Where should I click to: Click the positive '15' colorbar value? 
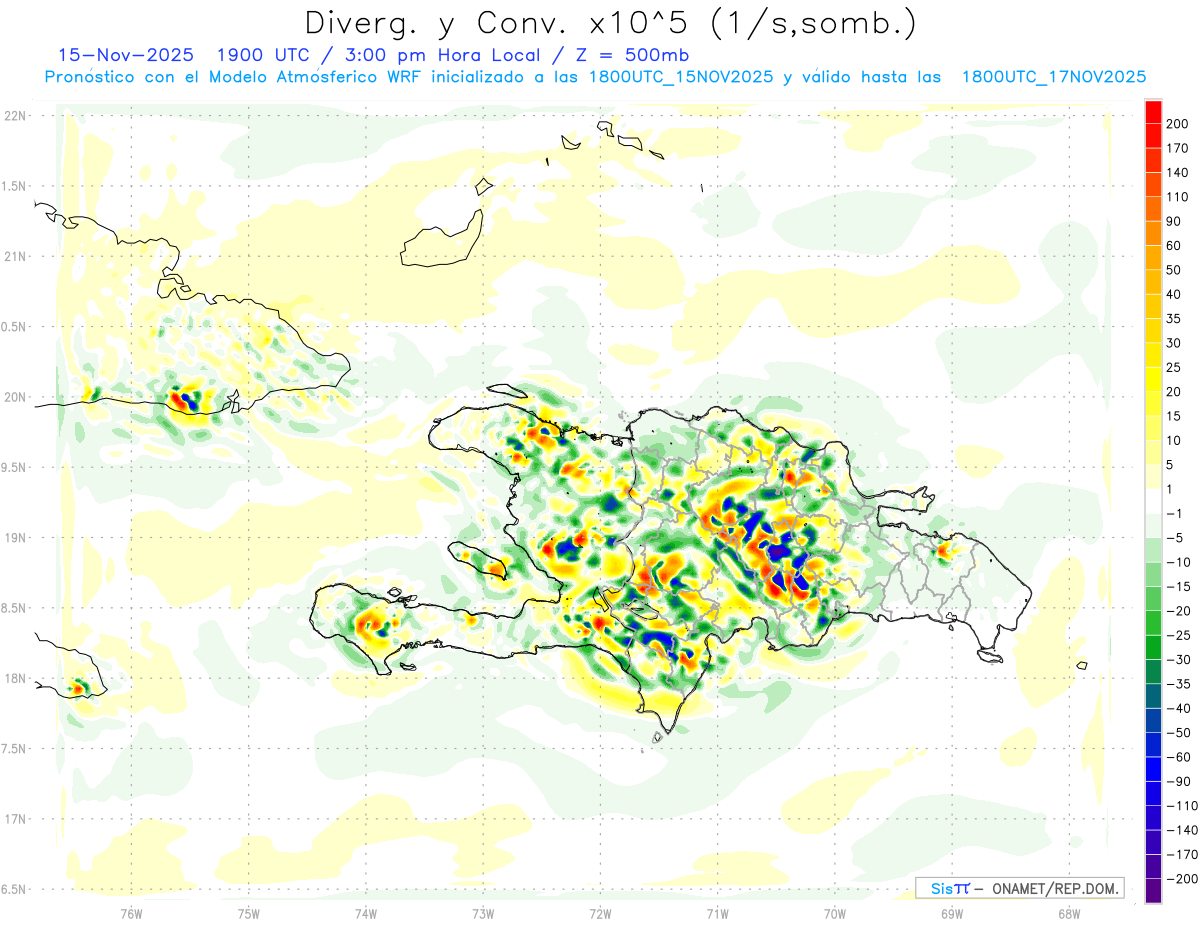click(1174, 416)
